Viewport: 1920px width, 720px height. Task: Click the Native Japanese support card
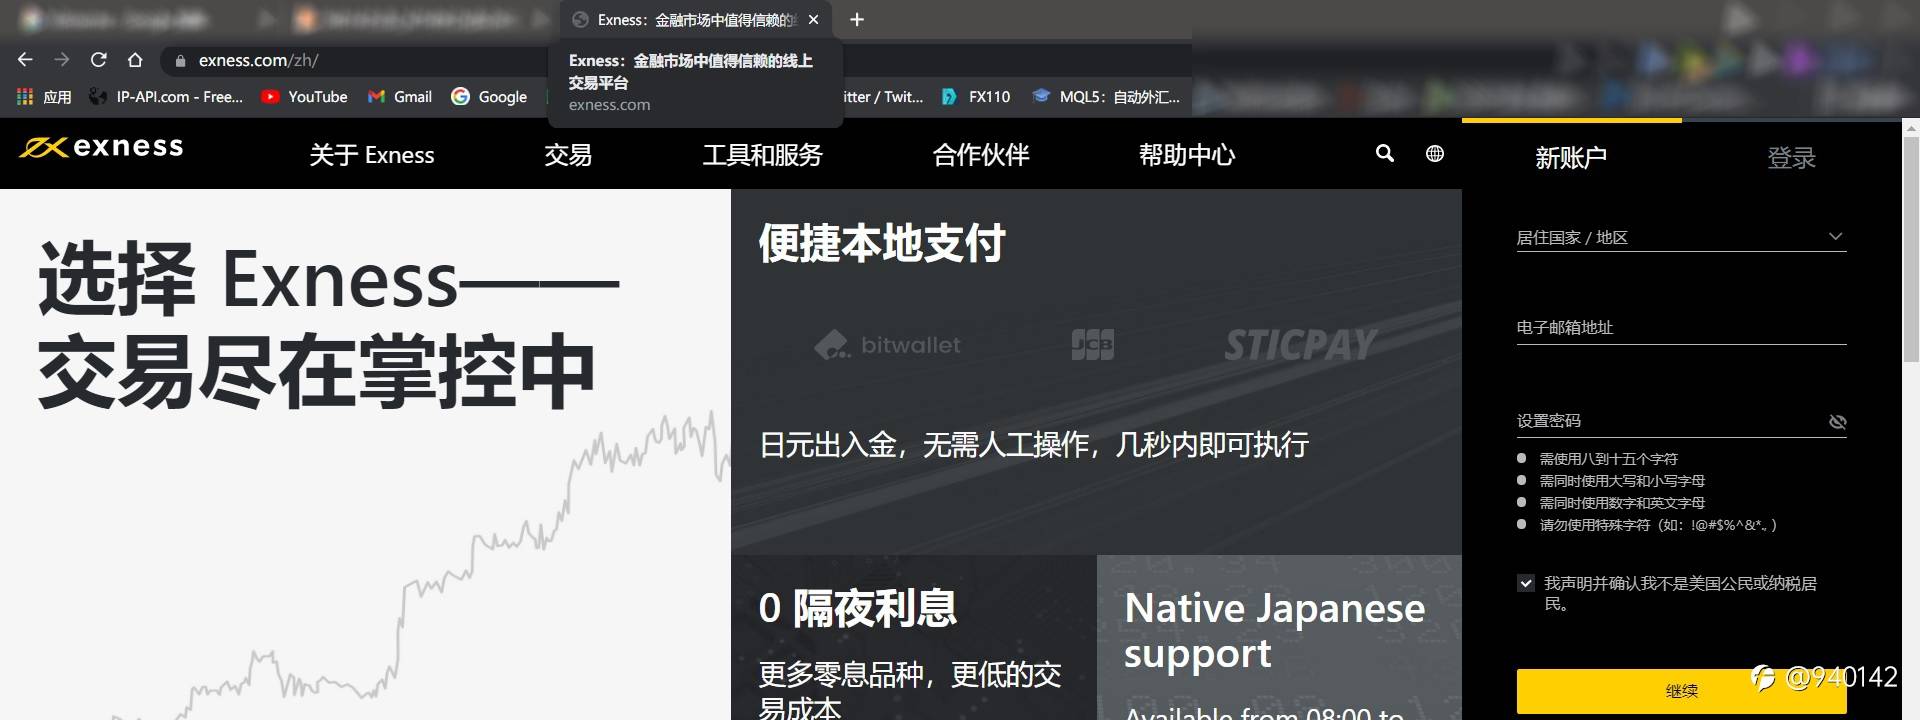coord(1279,638)
